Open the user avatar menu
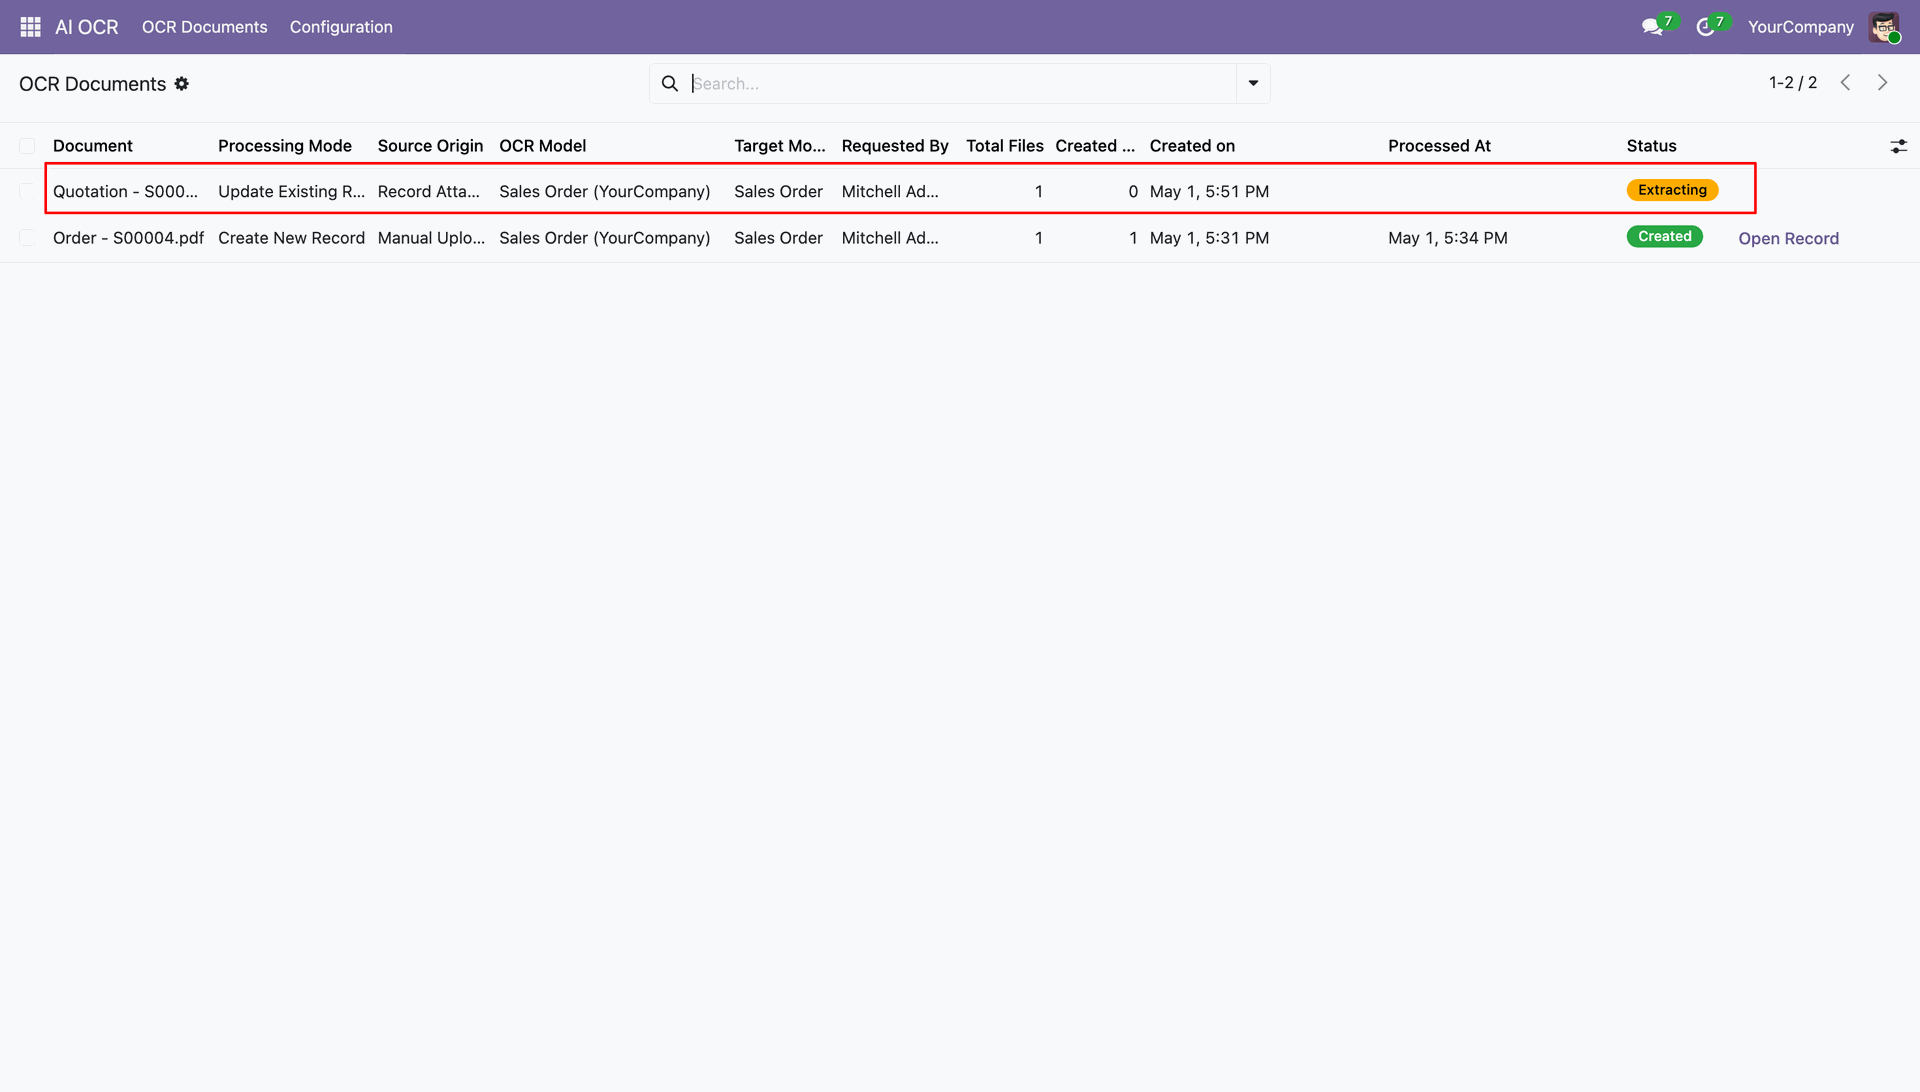 tap(1884, 27)
